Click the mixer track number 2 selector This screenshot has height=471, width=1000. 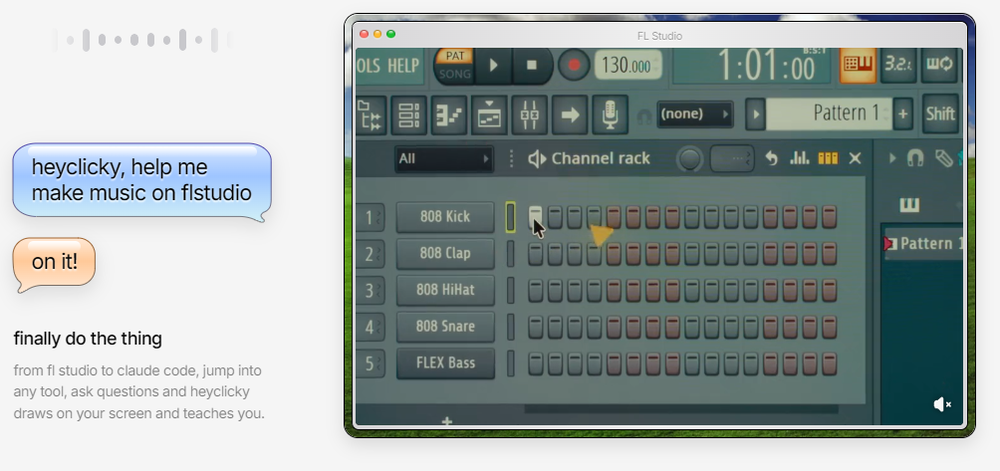pos(371,254)
